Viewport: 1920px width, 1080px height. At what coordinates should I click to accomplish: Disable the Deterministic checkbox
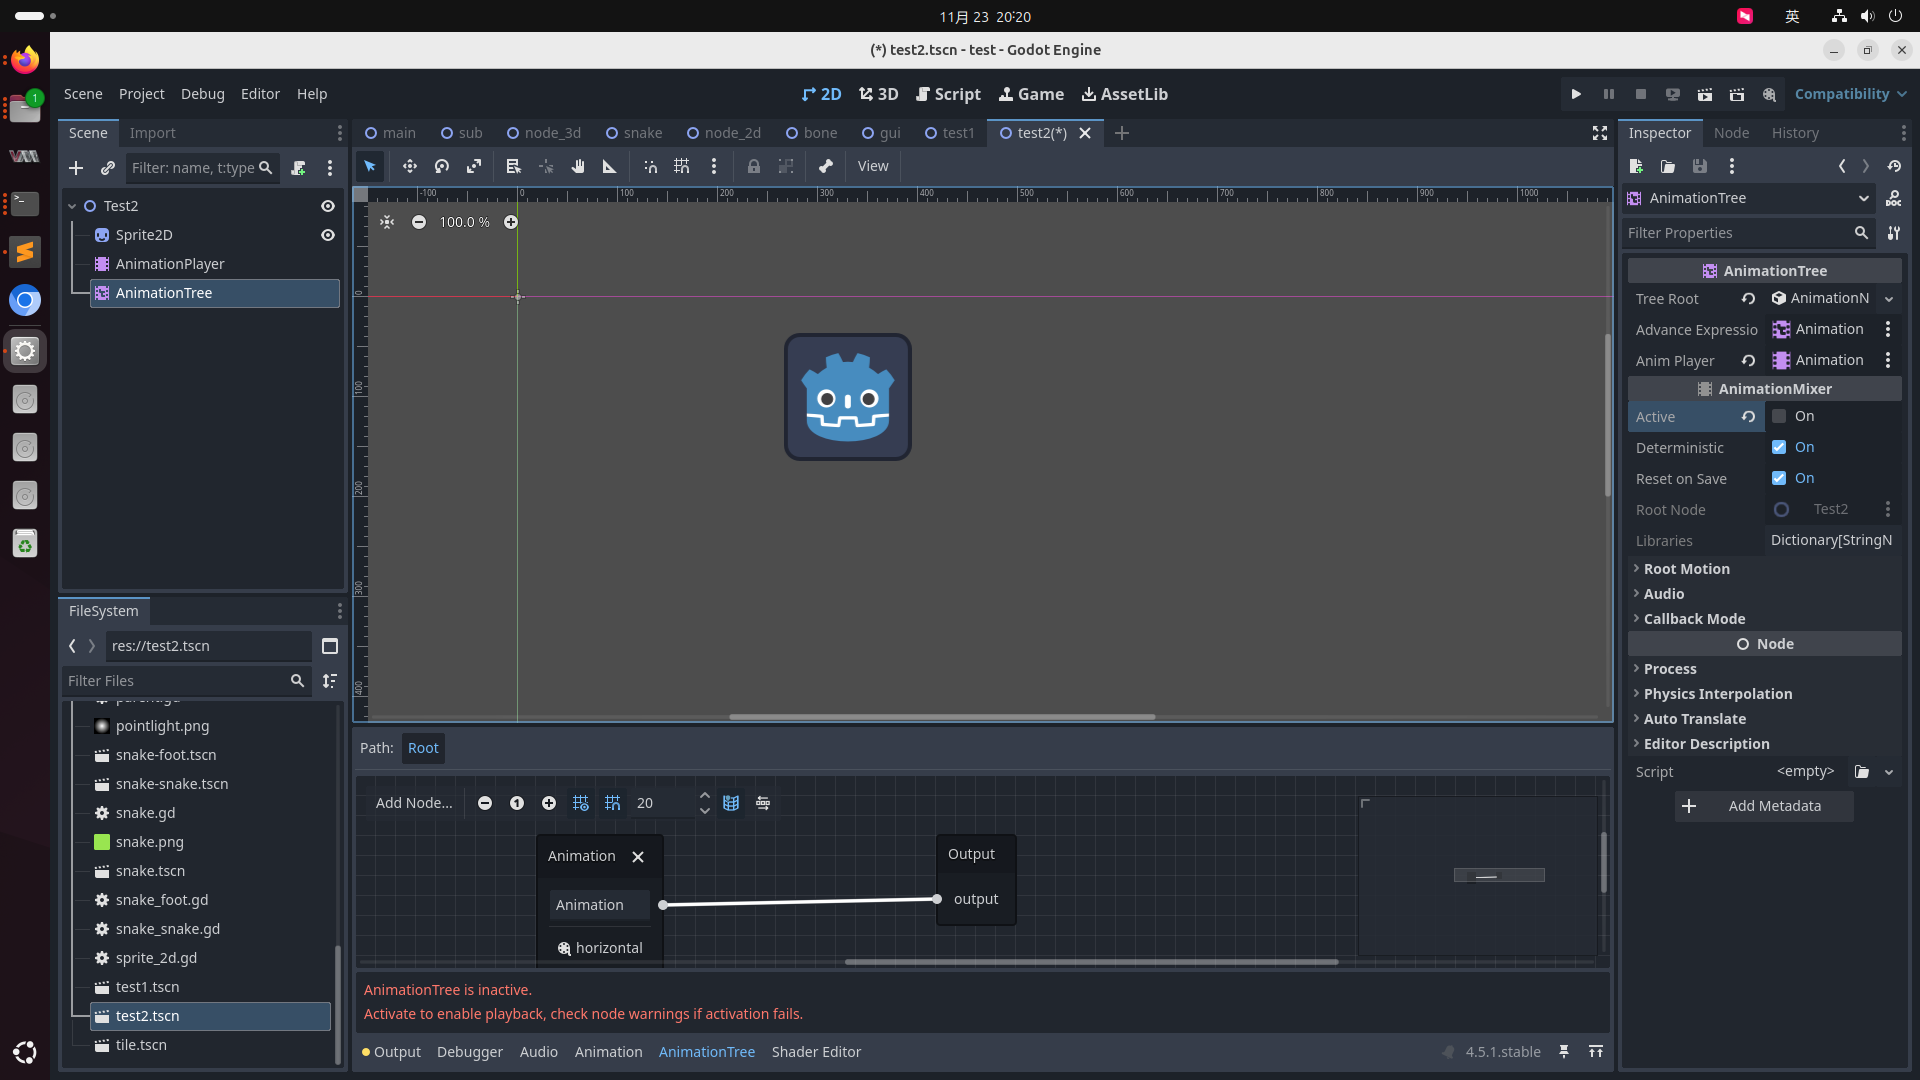1779,448
